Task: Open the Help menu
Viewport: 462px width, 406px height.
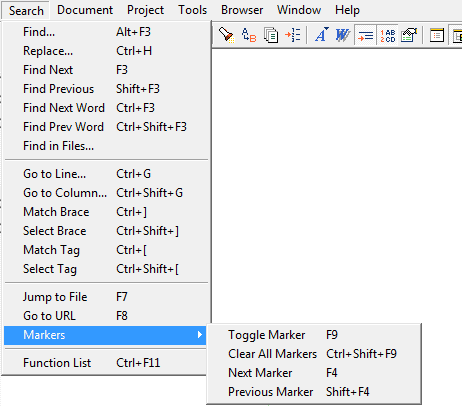Action: pos(347,10)
